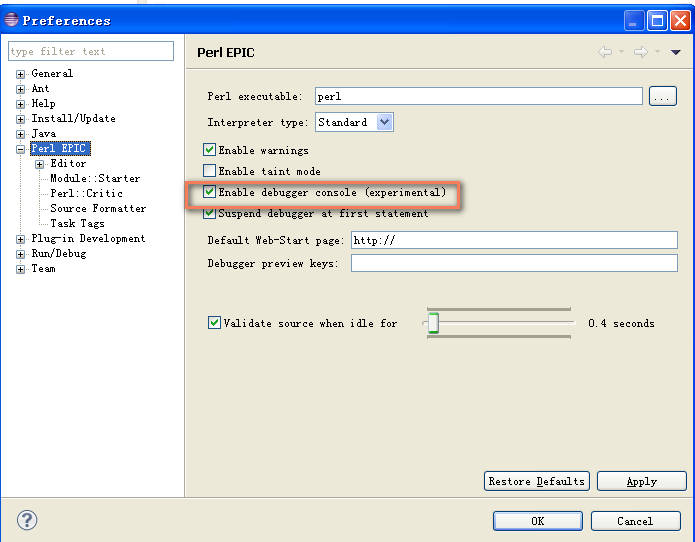Click Restore Defaults button

(x=536, y=481)
